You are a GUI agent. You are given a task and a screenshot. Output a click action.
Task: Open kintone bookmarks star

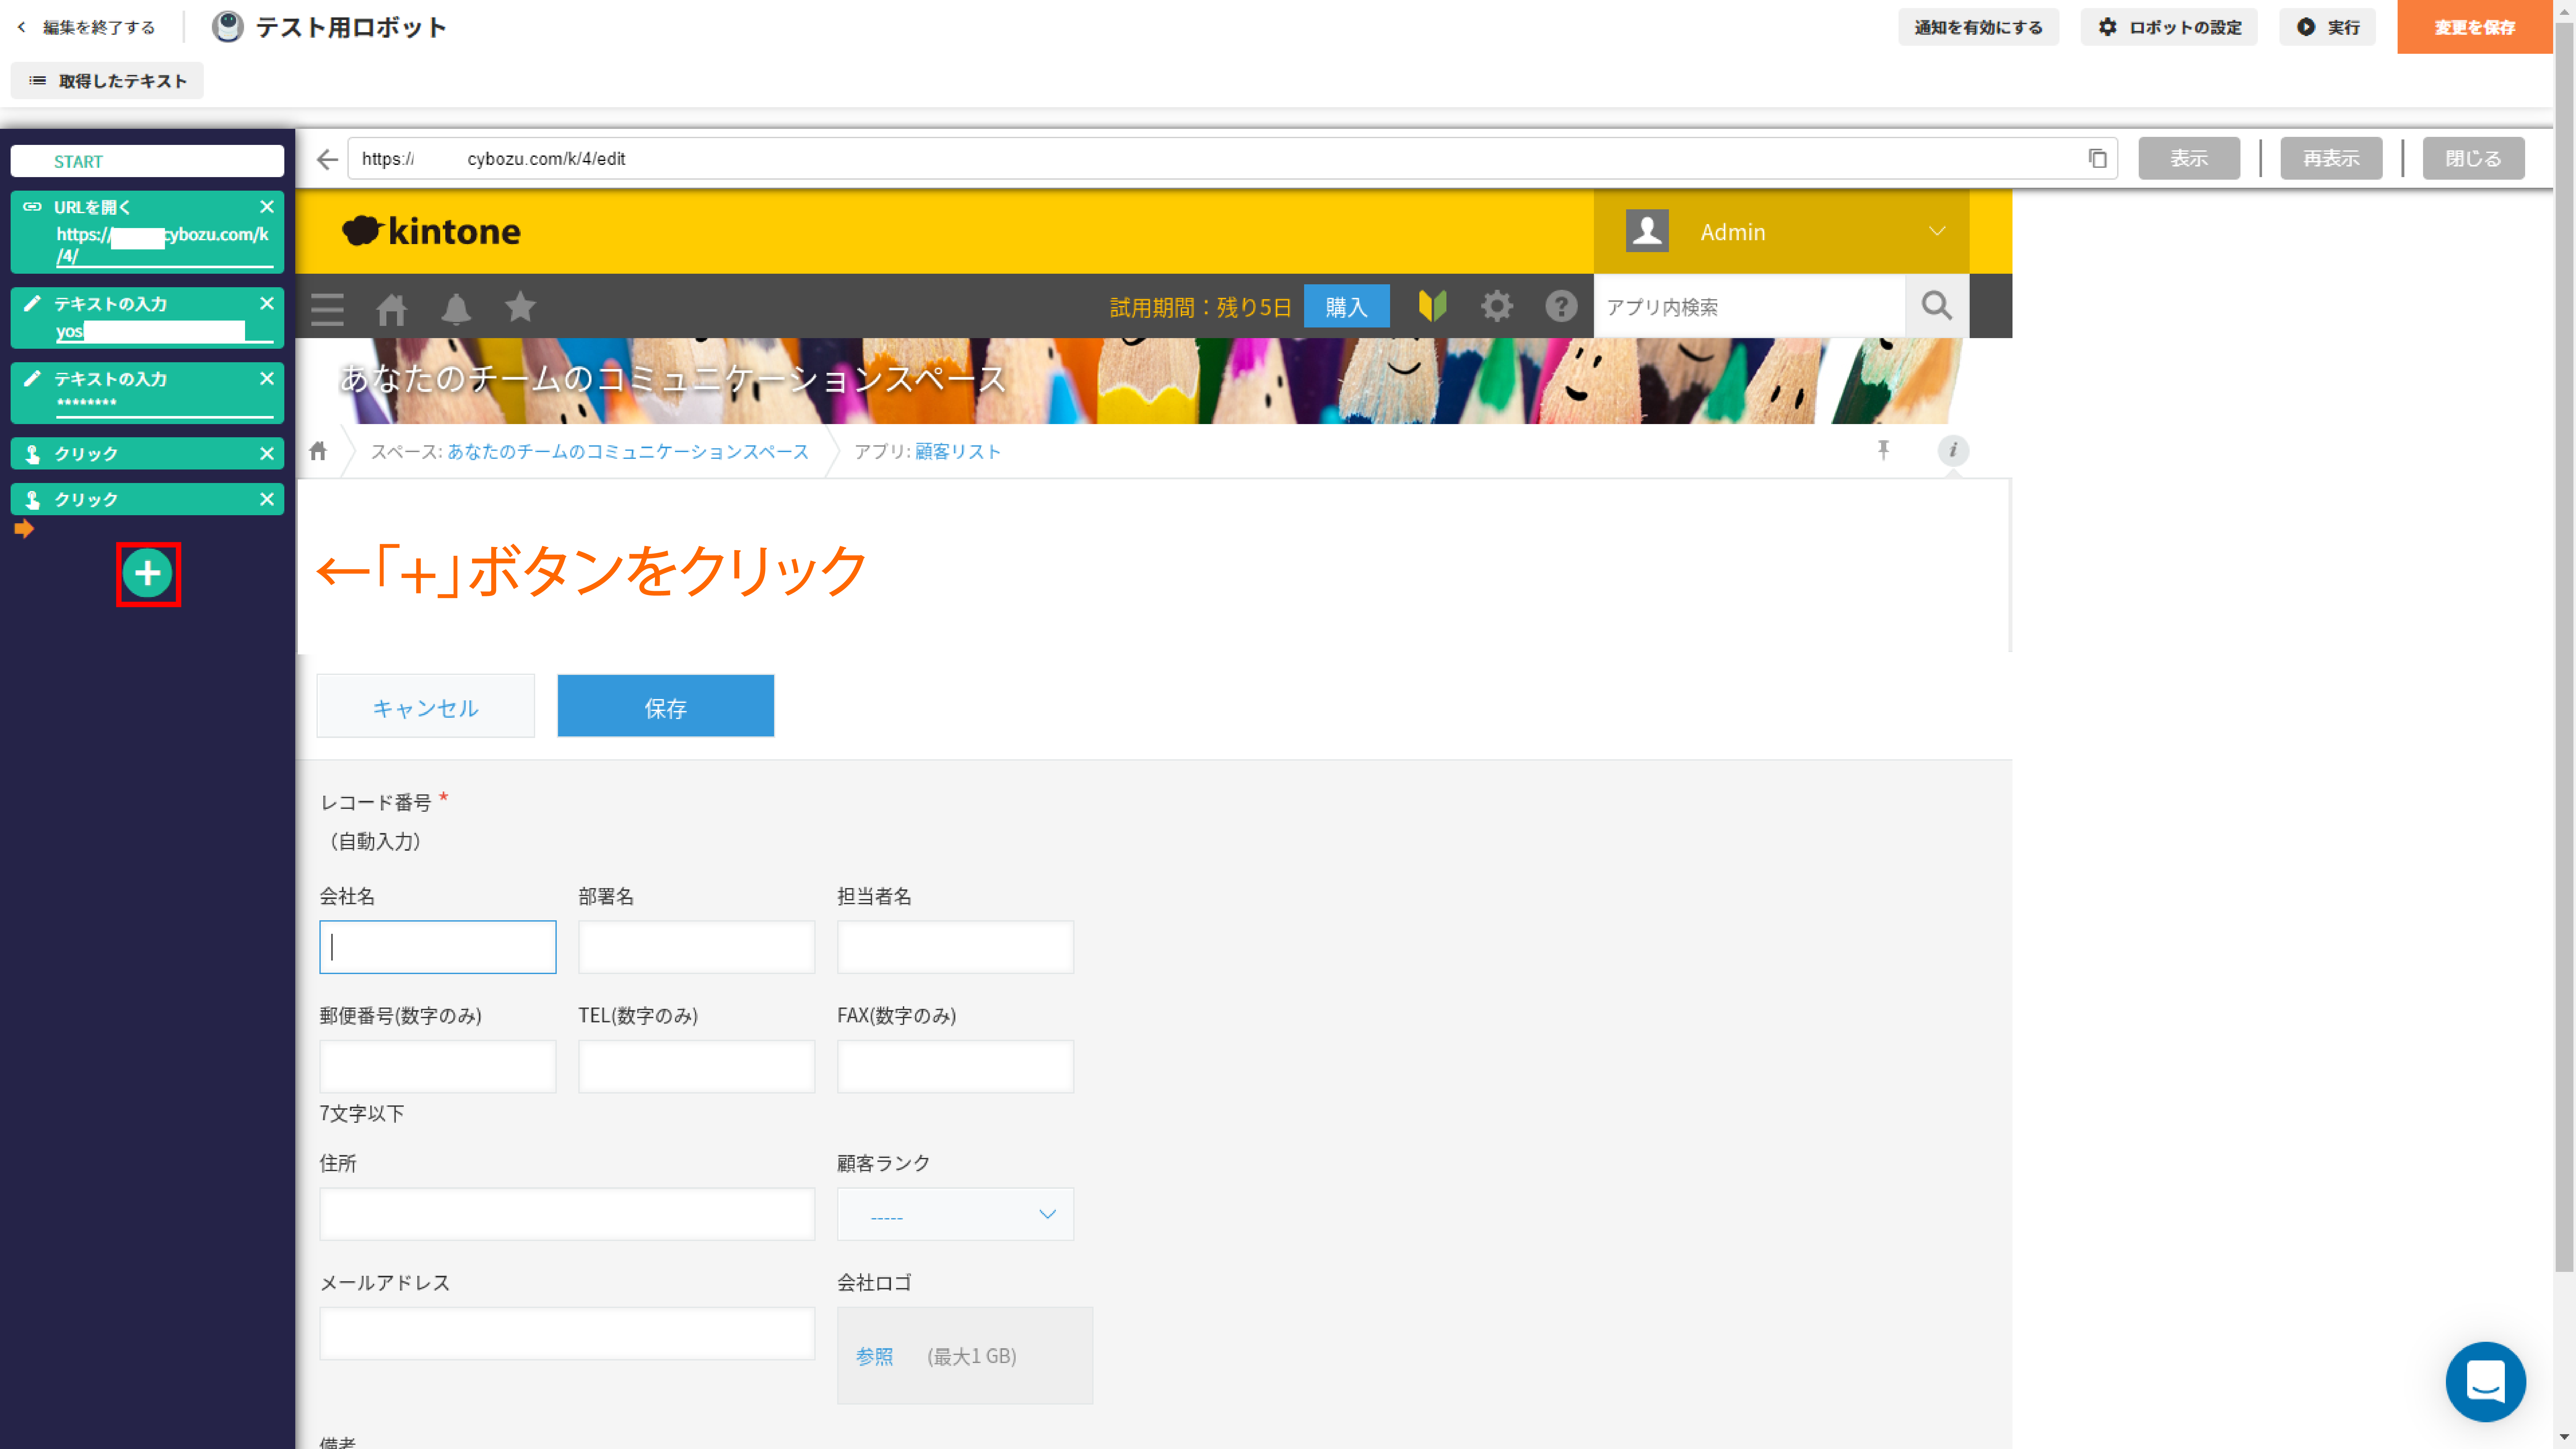[x=520, y=307]
